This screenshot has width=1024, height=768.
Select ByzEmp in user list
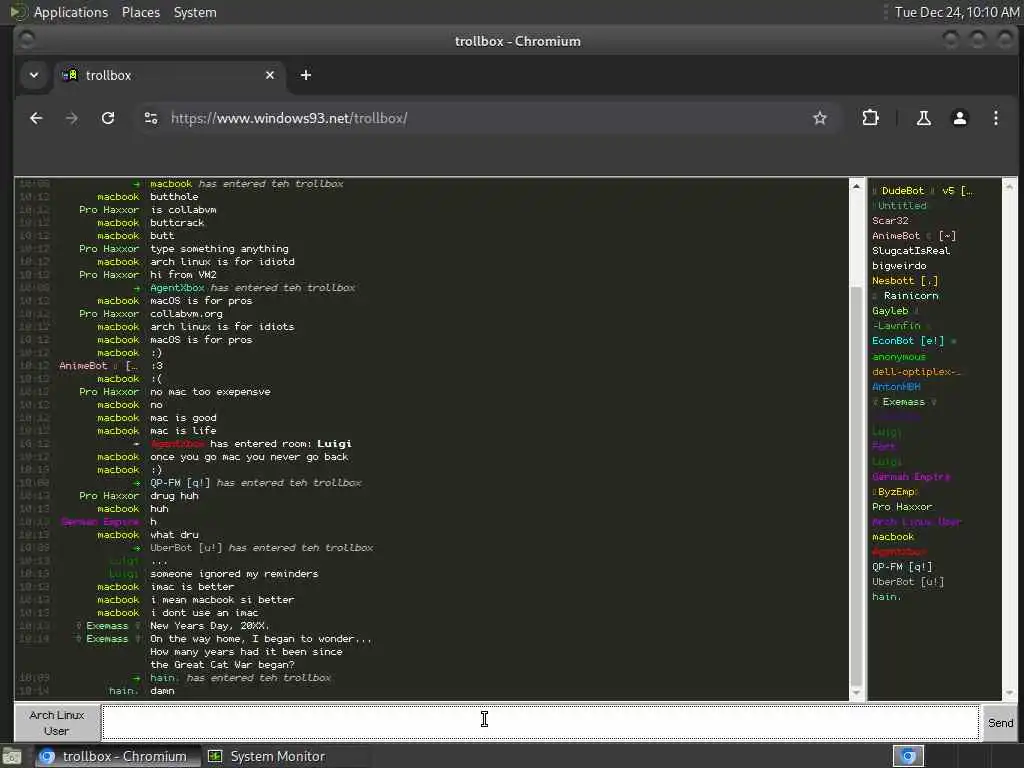click(x=895, y=492)
